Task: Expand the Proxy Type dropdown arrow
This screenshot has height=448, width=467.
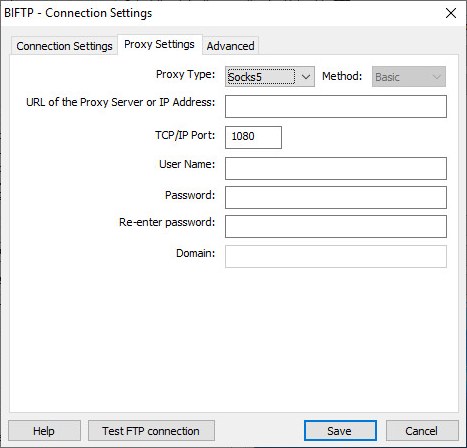Action: click(x=306, y=77)
